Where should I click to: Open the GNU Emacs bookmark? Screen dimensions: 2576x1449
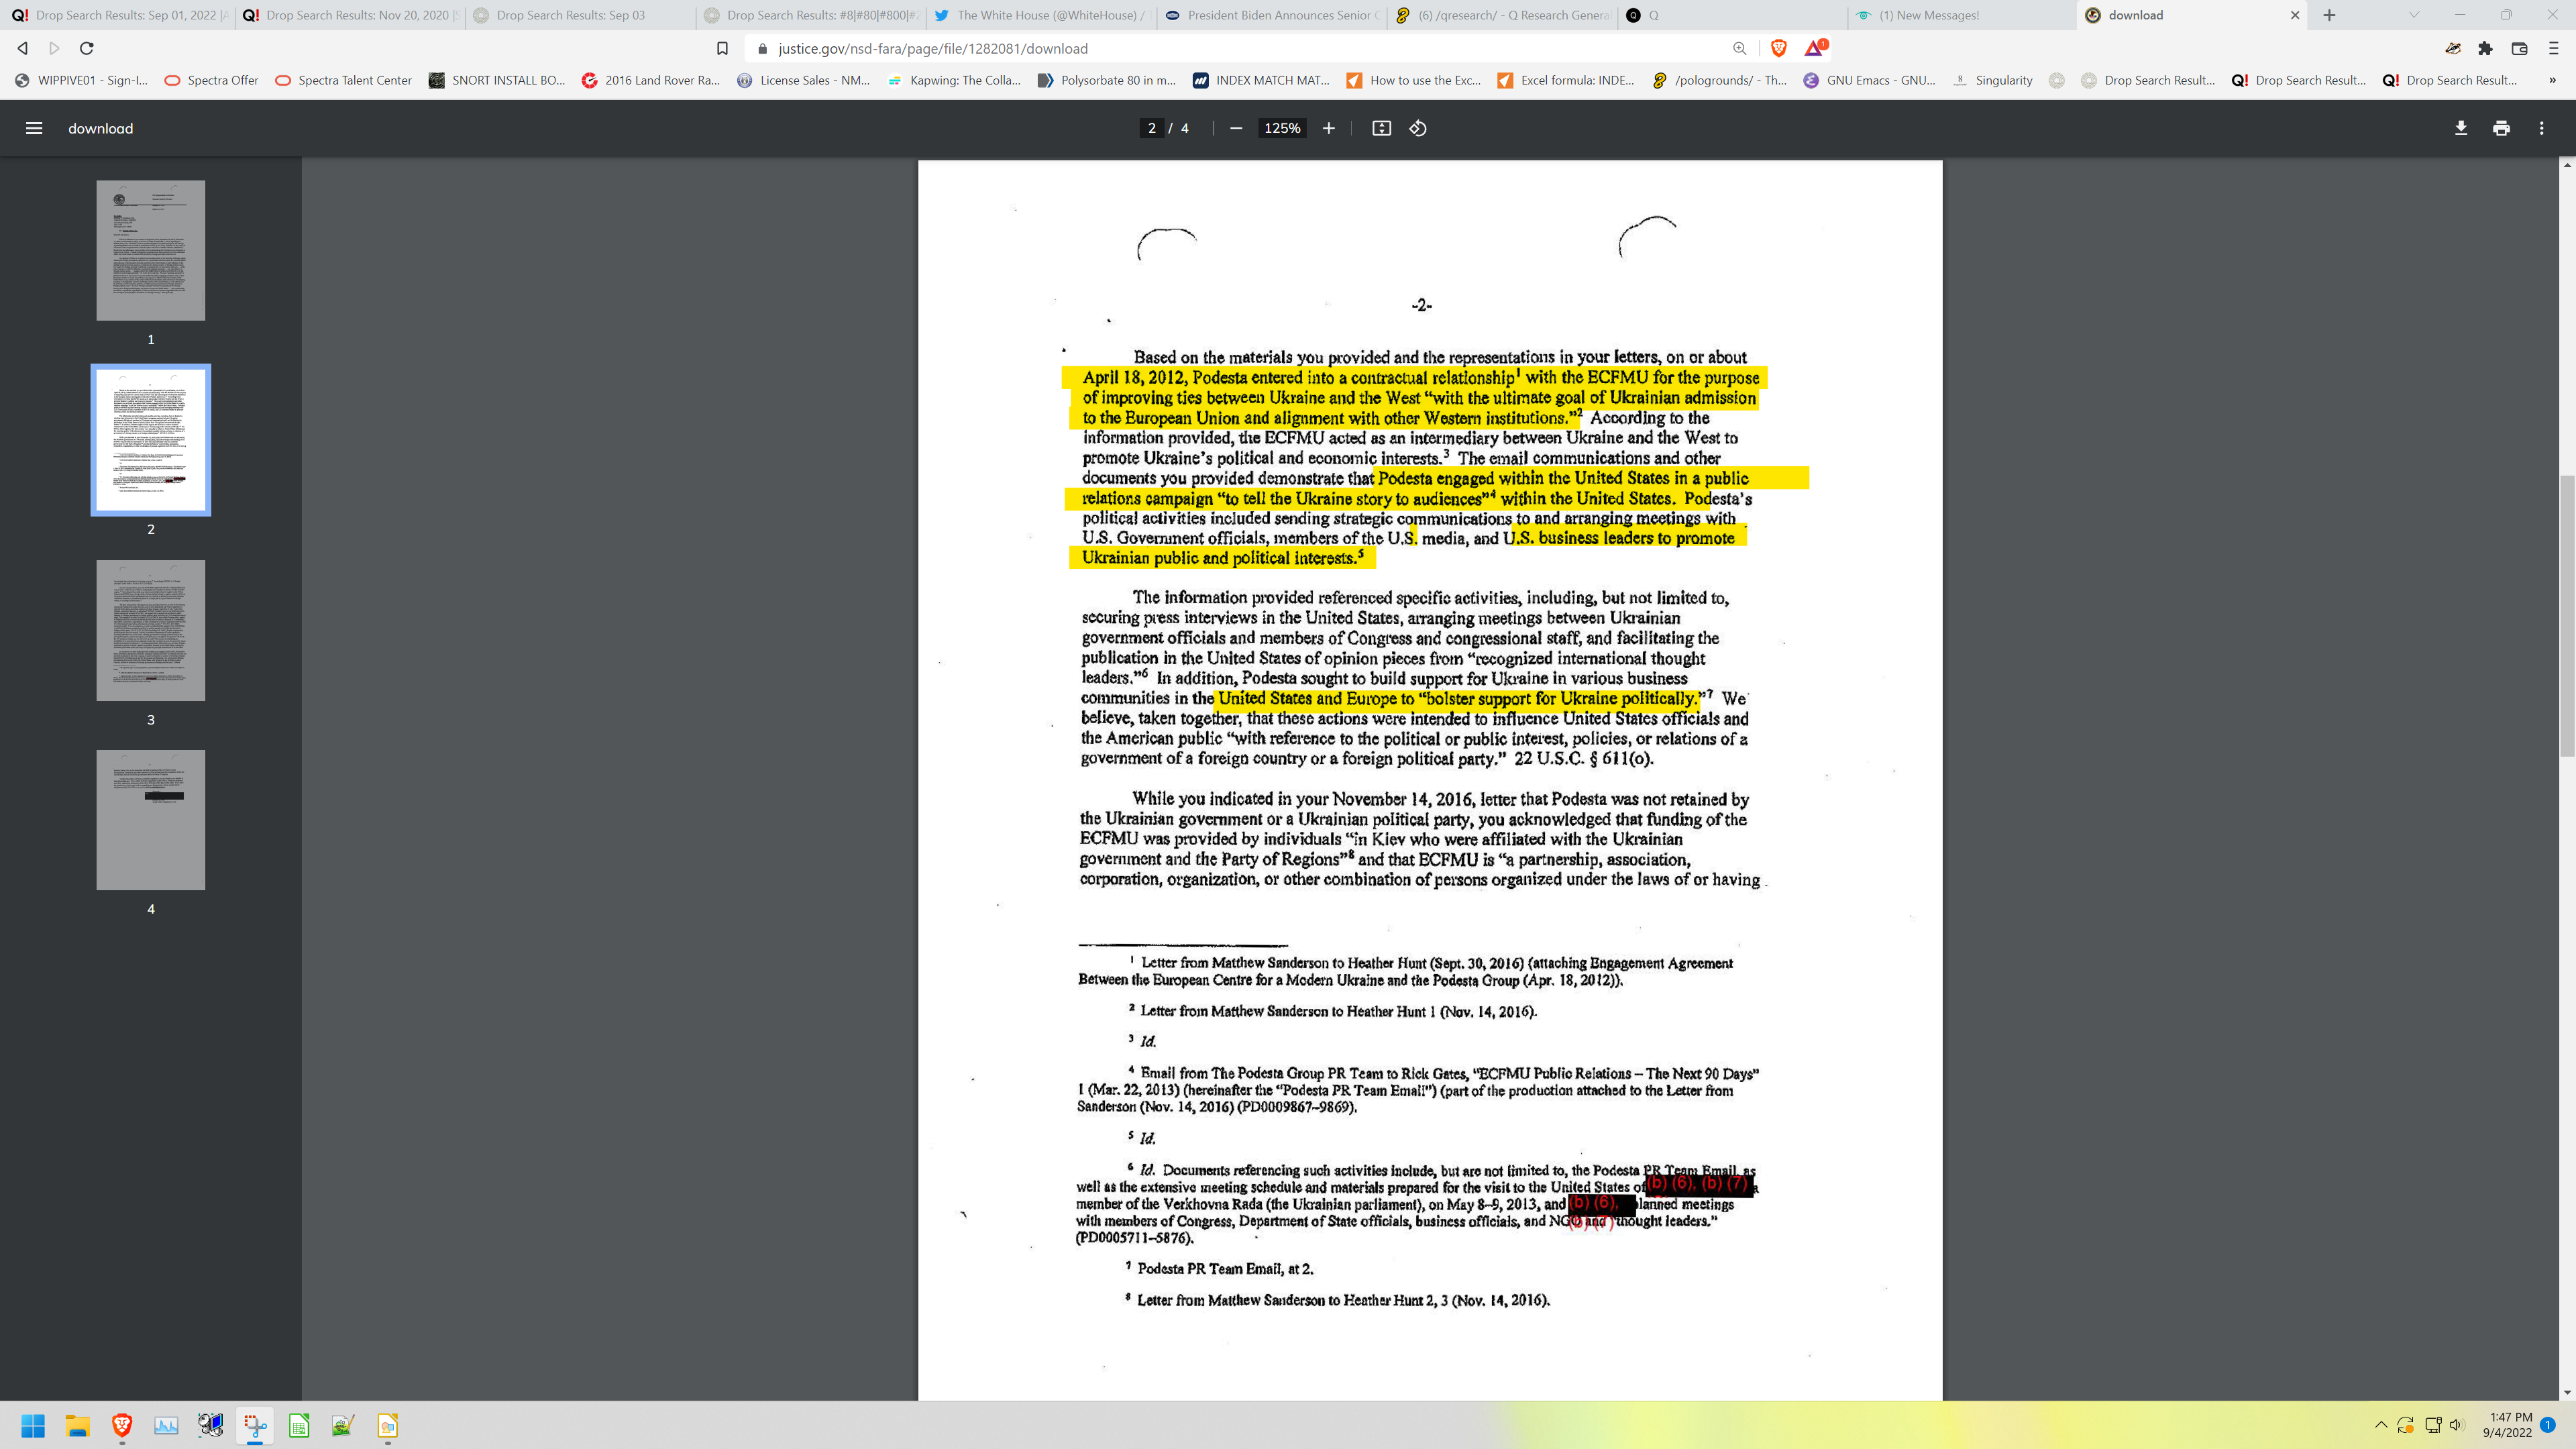[x=1870, y=80]
